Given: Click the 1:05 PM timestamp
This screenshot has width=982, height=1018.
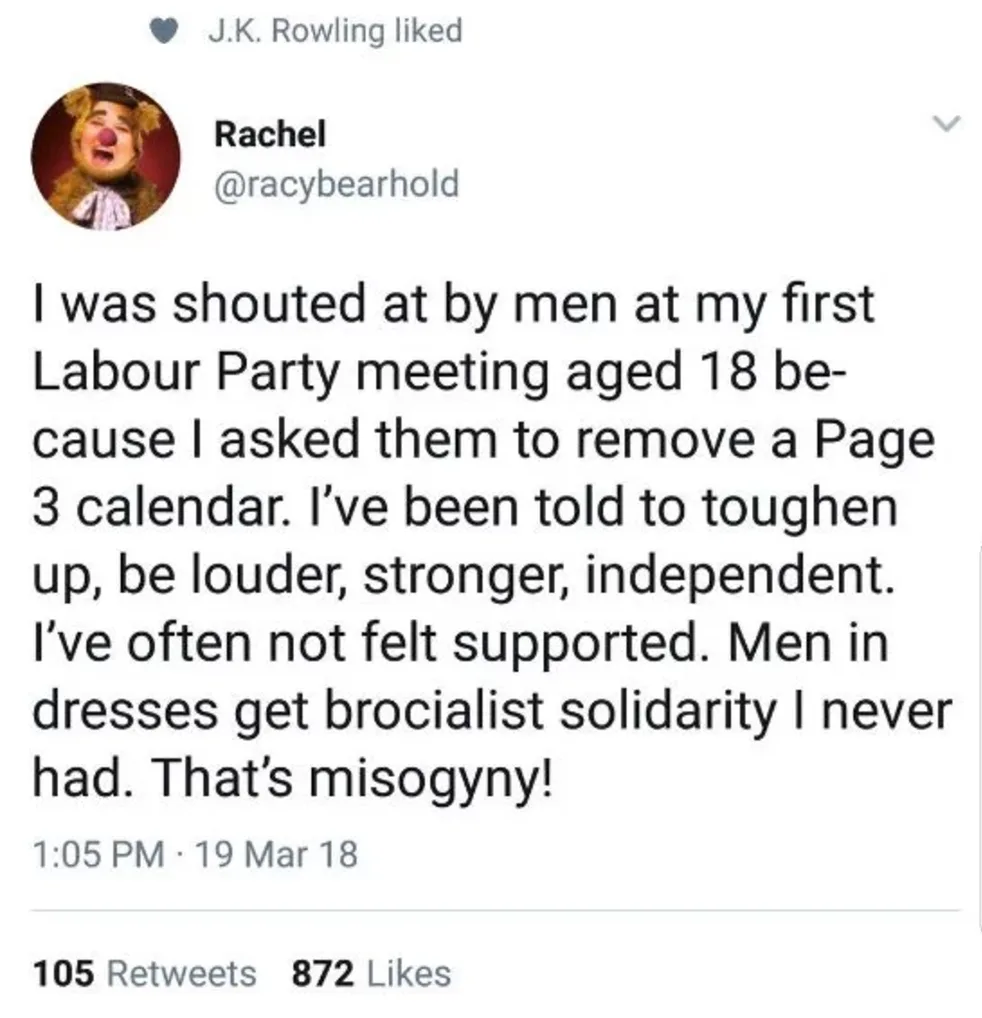Looking at the screenshot, I should (x=98, y=853).
